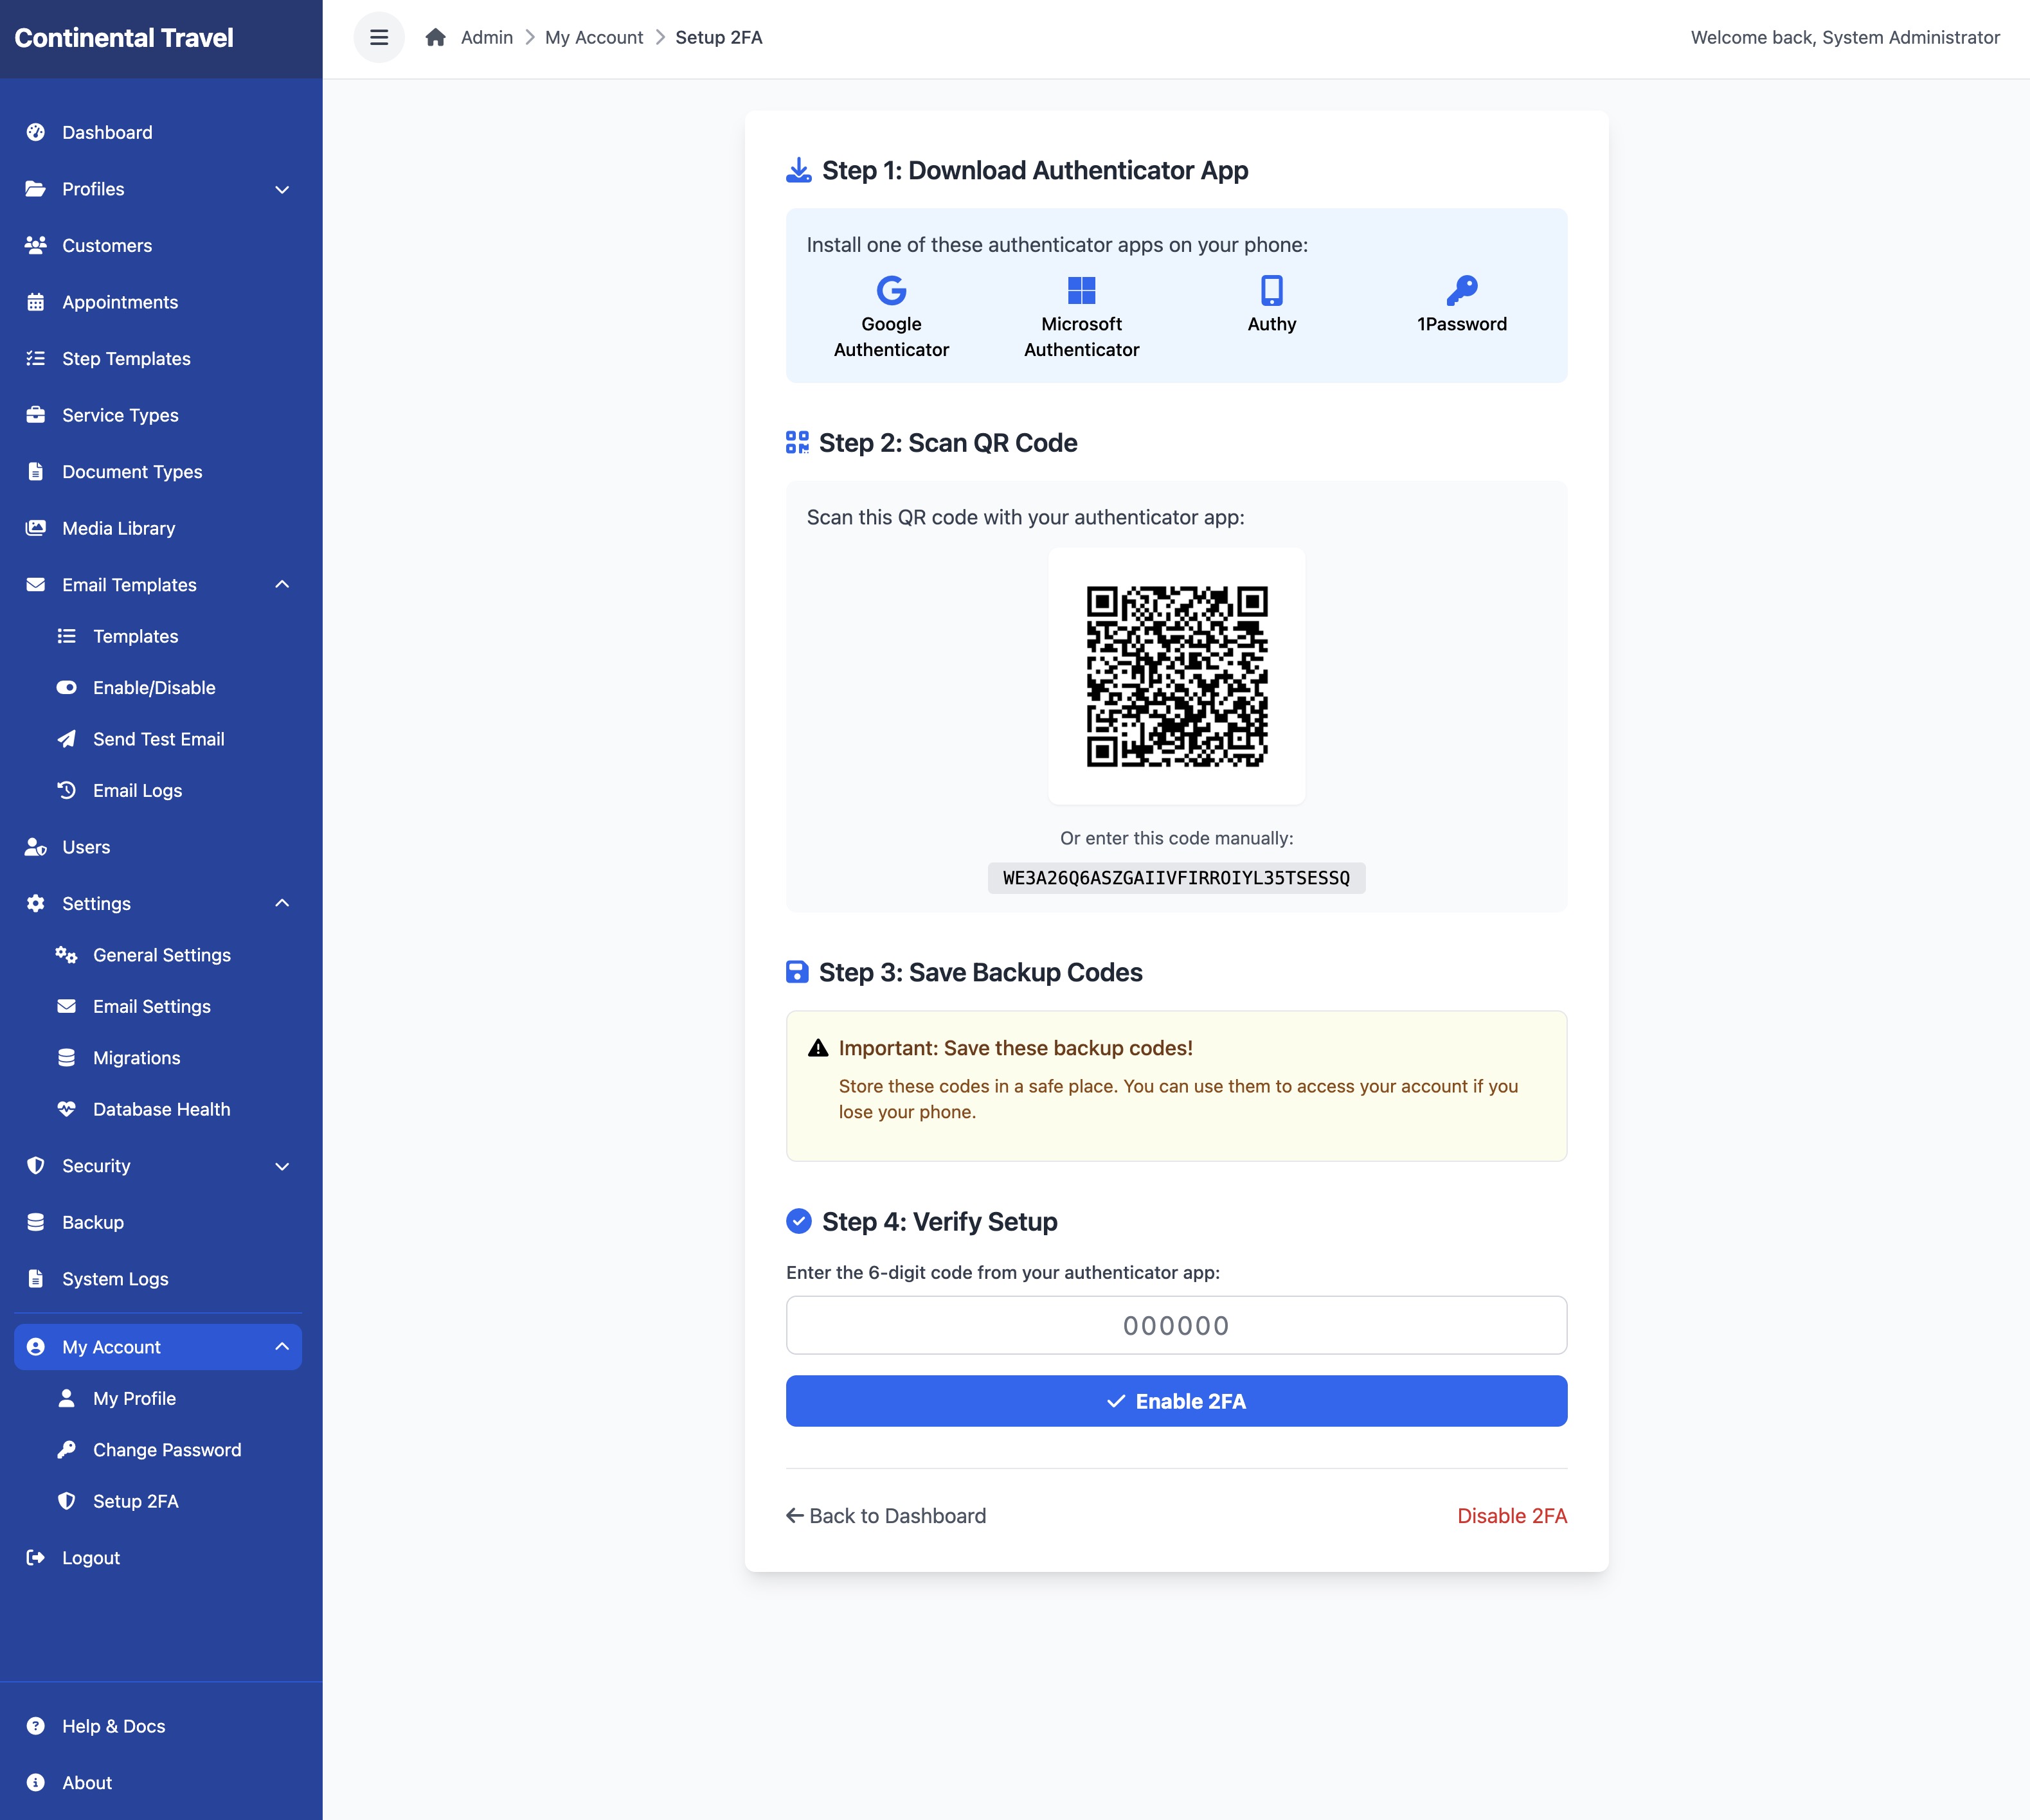Click the Step 3: Save Backup Codes heading
The width and height of the screenshot is (2030, 1820).
pos(980,972)
